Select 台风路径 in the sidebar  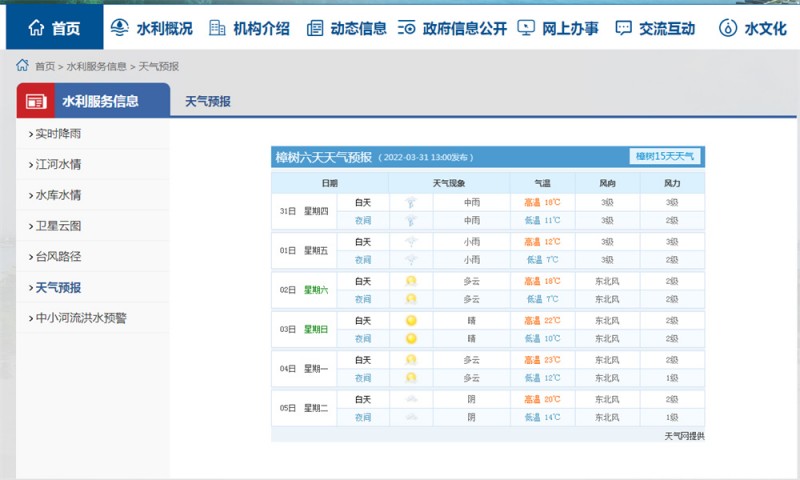click(x=58, y=257)
